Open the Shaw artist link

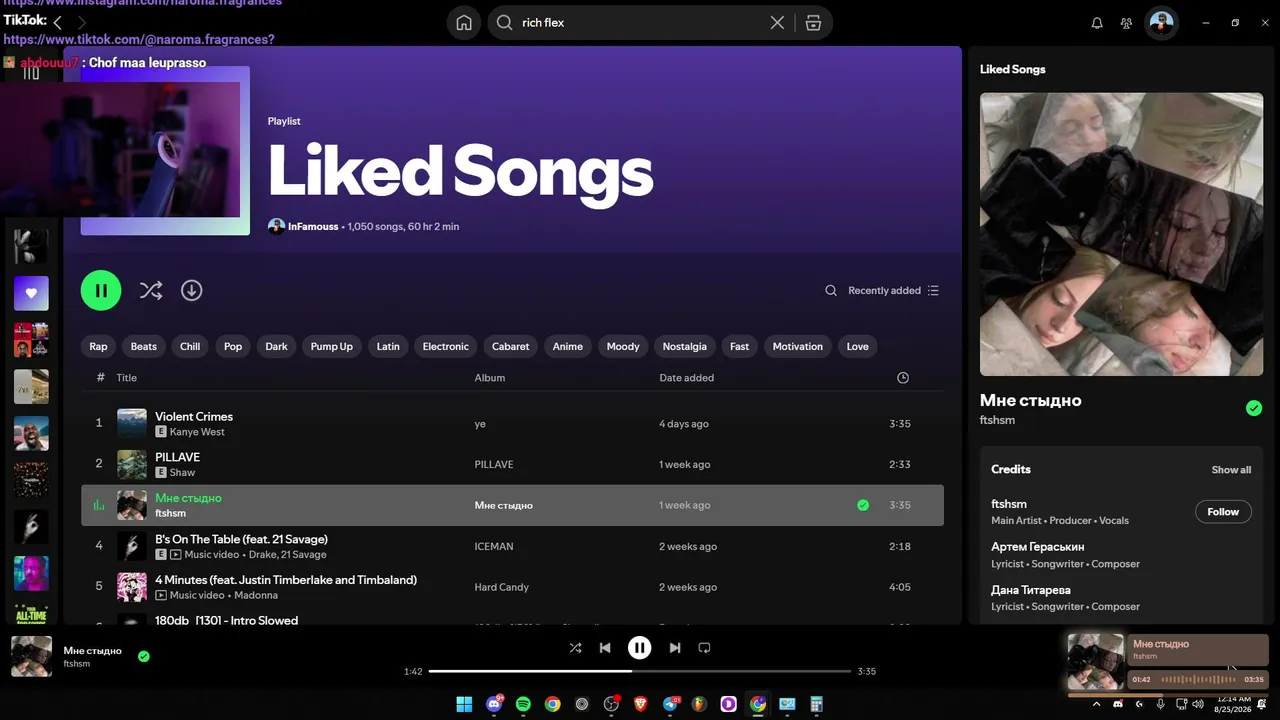pos(183,473)
